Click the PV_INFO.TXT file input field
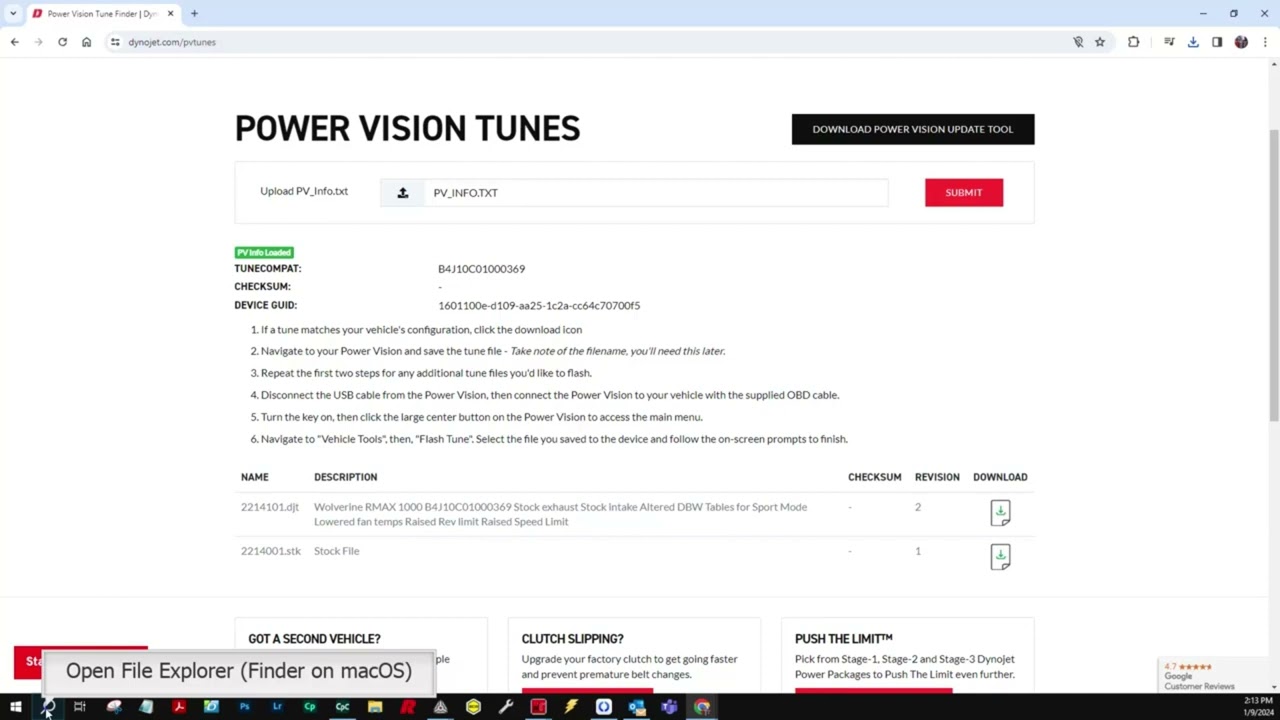The image size is (1280, 720). pyautogui.click(x=656, y=193)
